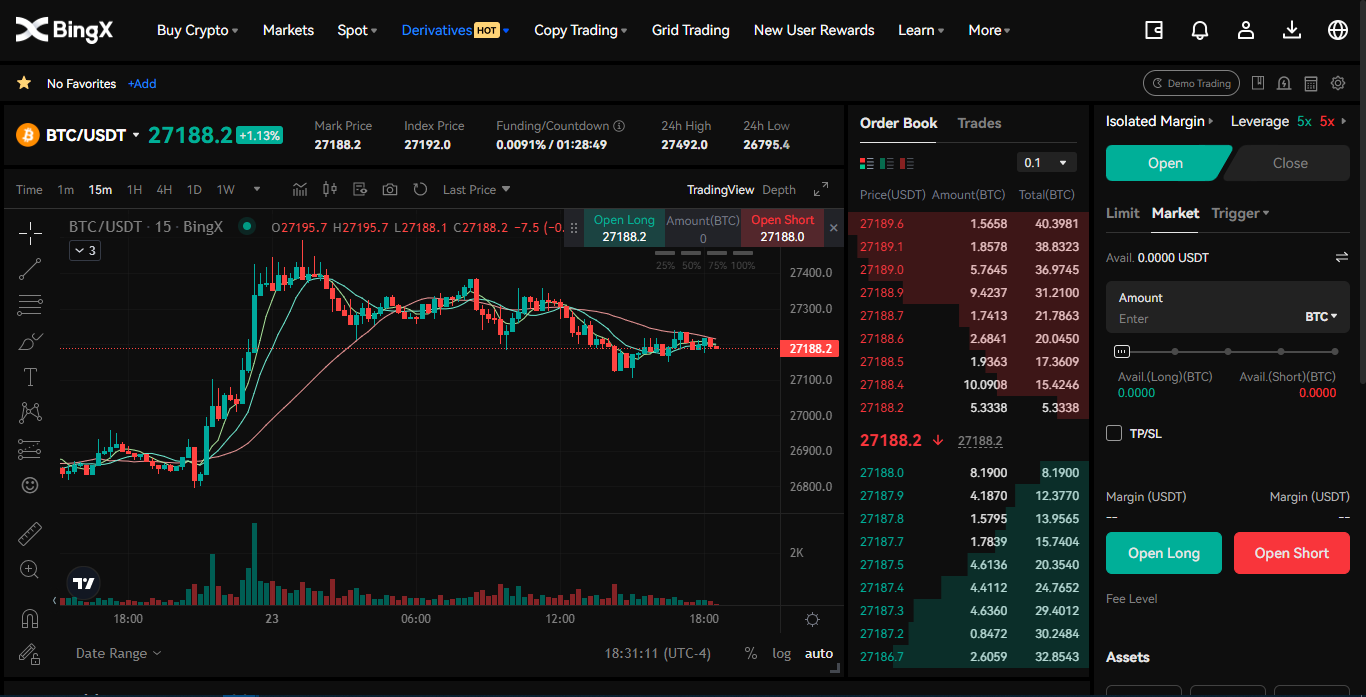The width and height of the screenshot is (1366, 697).
Task: Open the language globe icon
Action: 1338,30
